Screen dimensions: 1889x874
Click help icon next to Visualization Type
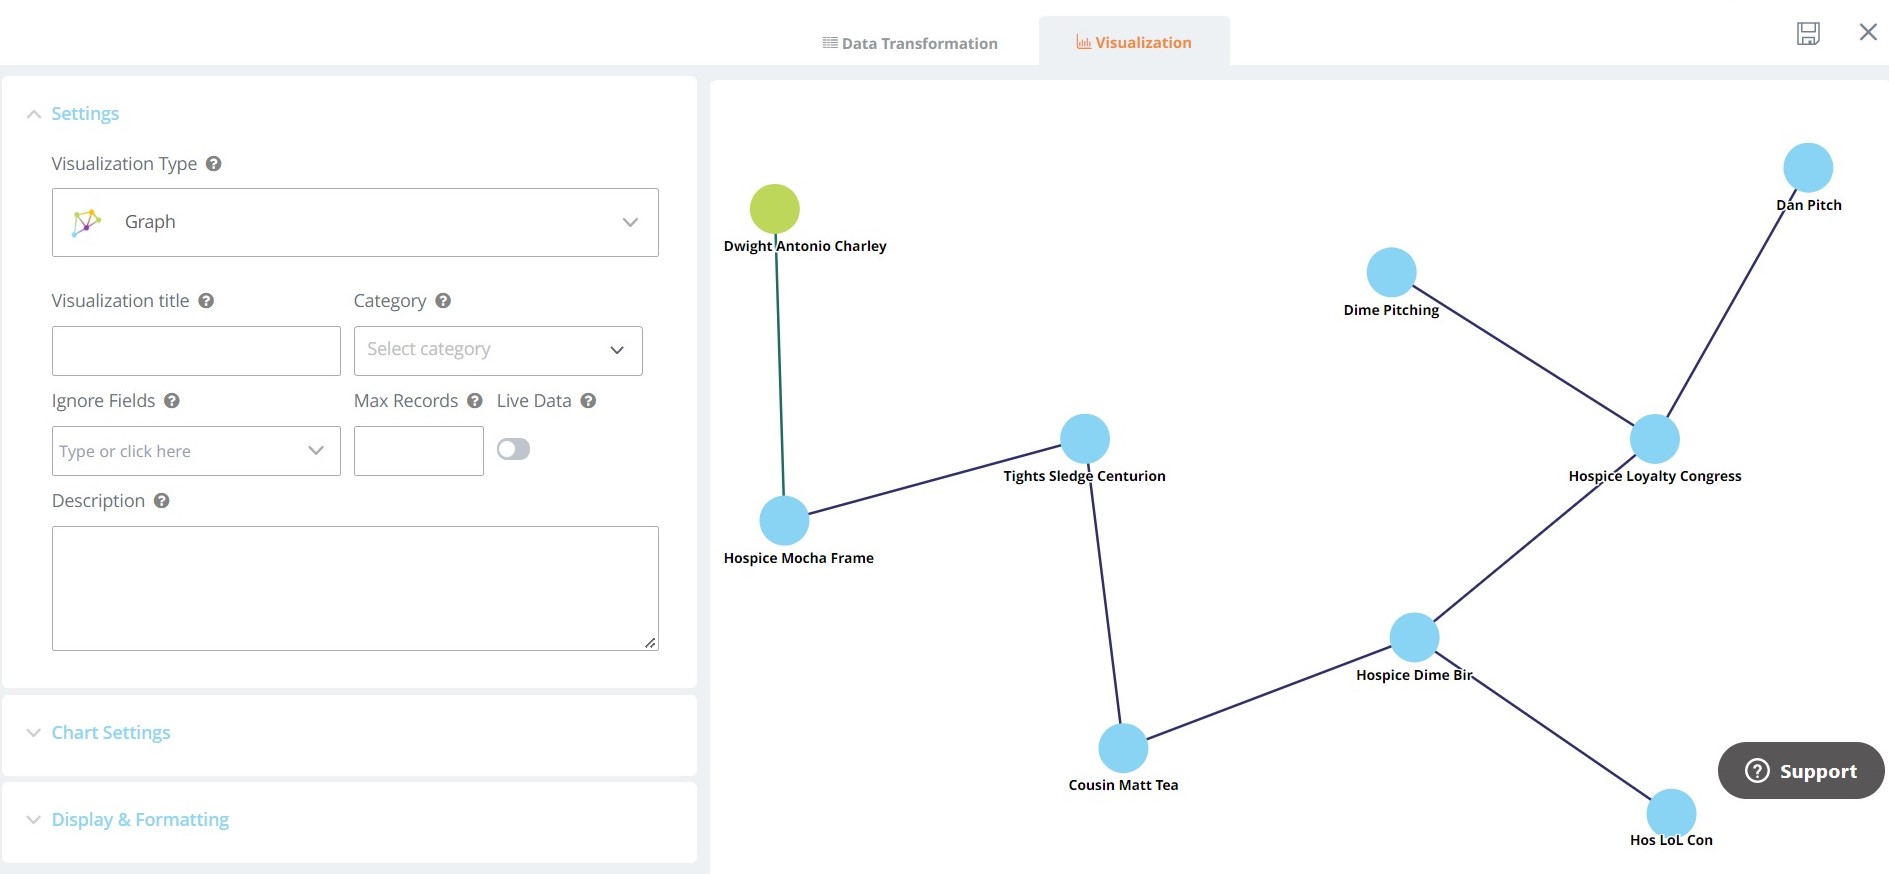pyautogui.click(x=214, y=164)
